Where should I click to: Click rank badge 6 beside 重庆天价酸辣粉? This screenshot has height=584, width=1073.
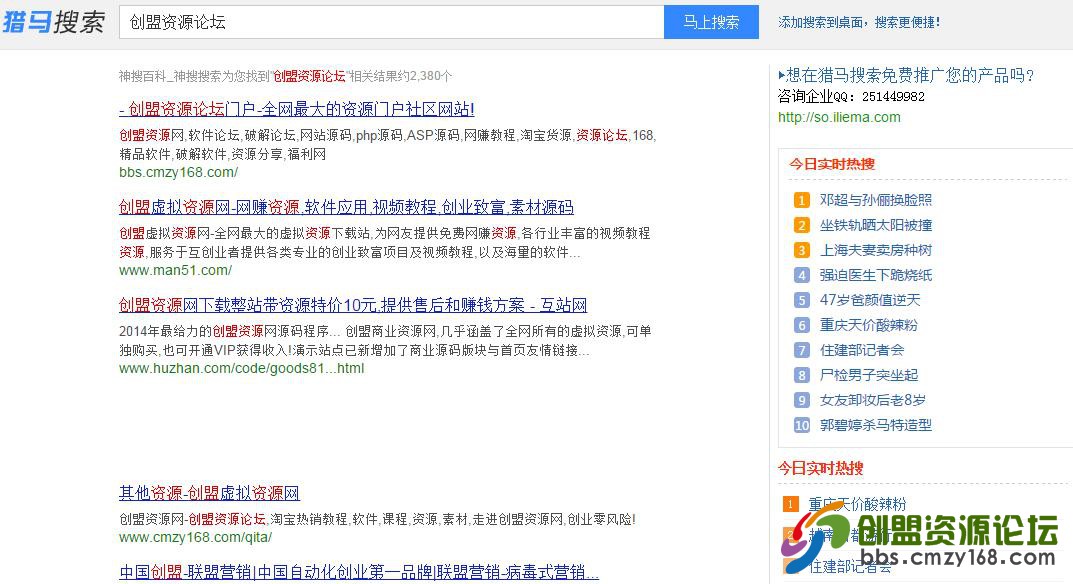(x=801, y=325)
